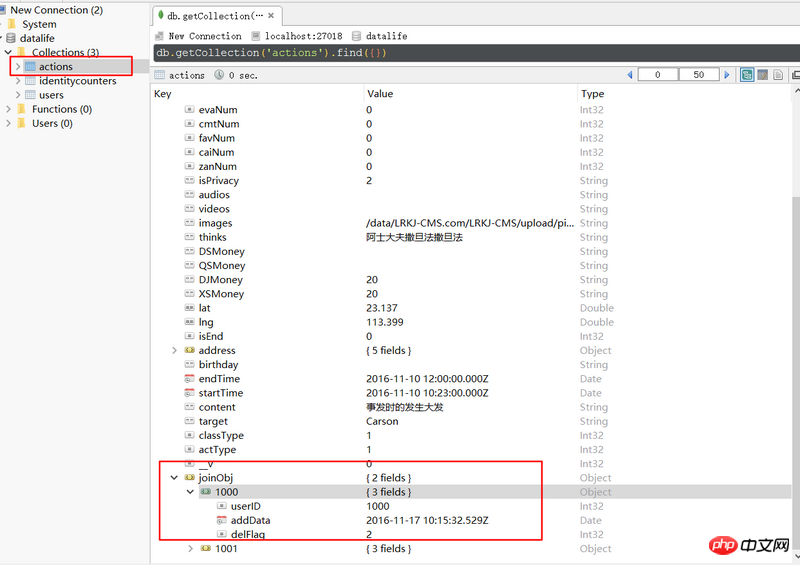Switch to tree view mode icon
Viewport: 800px width, 565px height.
[747, 75]
